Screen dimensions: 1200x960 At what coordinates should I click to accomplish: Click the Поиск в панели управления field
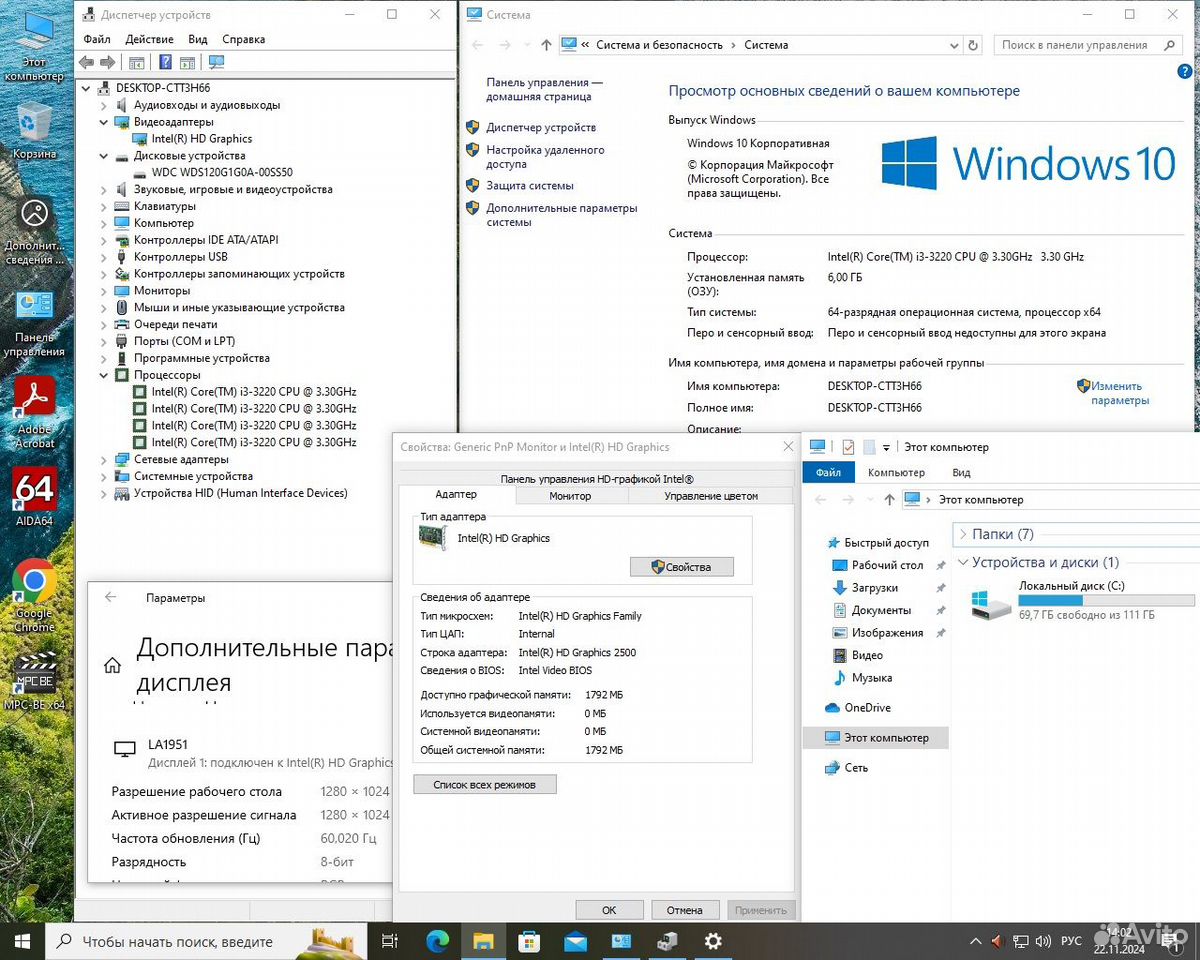pyautogui.click(x=1089, y=45)
